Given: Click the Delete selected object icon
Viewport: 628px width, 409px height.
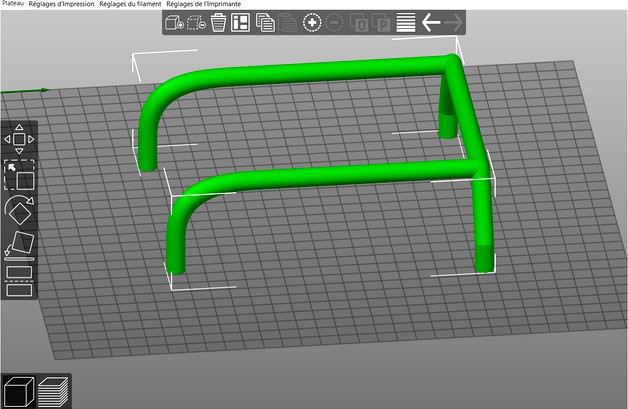Looking at the screenshot, I should [x=196, y=23].
